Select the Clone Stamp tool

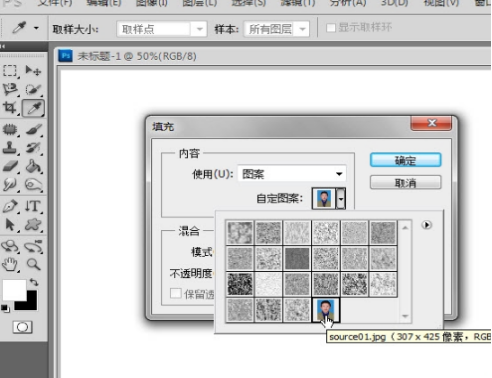(10, 148)
